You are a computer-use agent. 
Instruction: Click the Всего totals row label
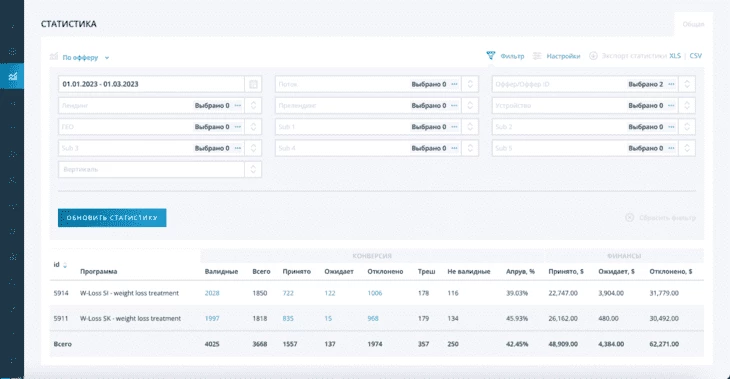62,344
